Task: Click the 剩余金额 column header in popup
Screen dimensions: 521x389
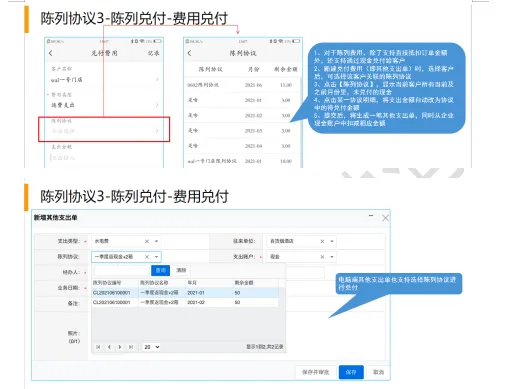Action: point(255,283)
